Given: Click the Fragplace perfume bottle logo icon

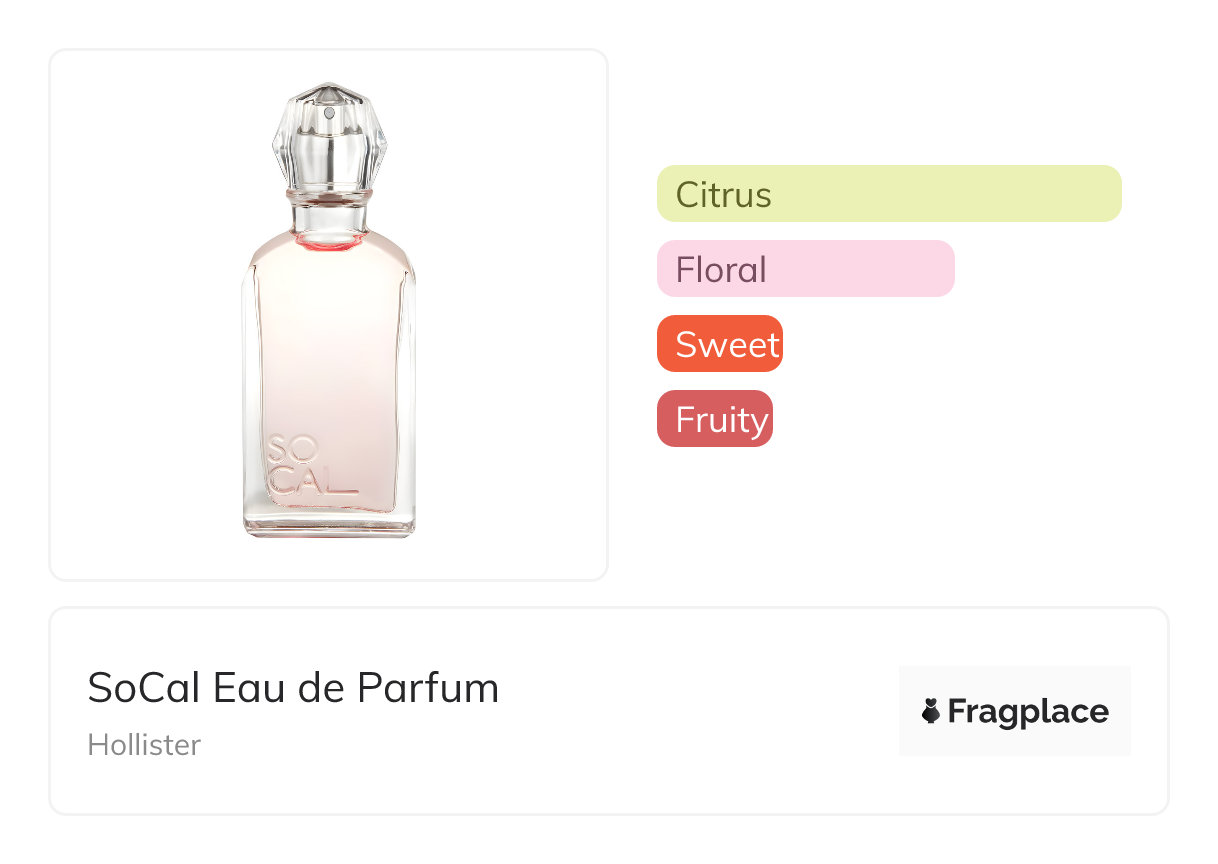Looking at the screenshot, I should [931, 711].
